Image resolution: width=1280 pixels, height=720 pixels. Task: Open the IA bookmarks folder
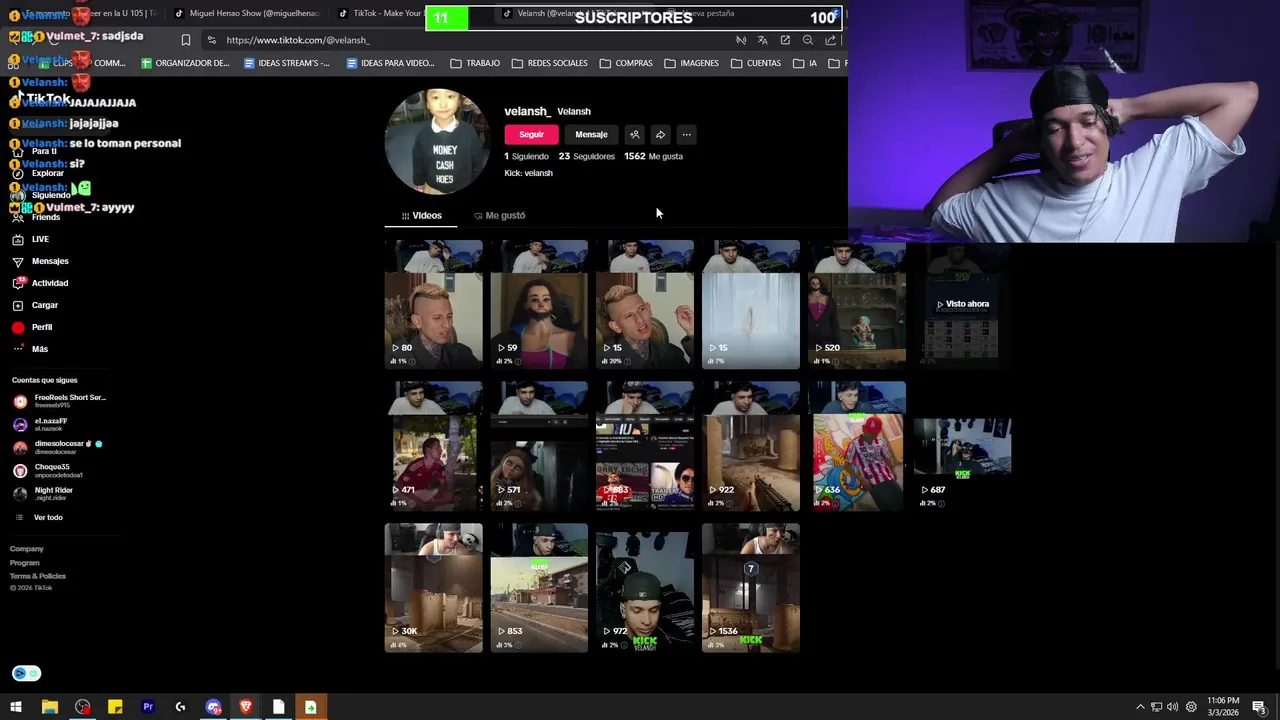(x=806, y=63)
